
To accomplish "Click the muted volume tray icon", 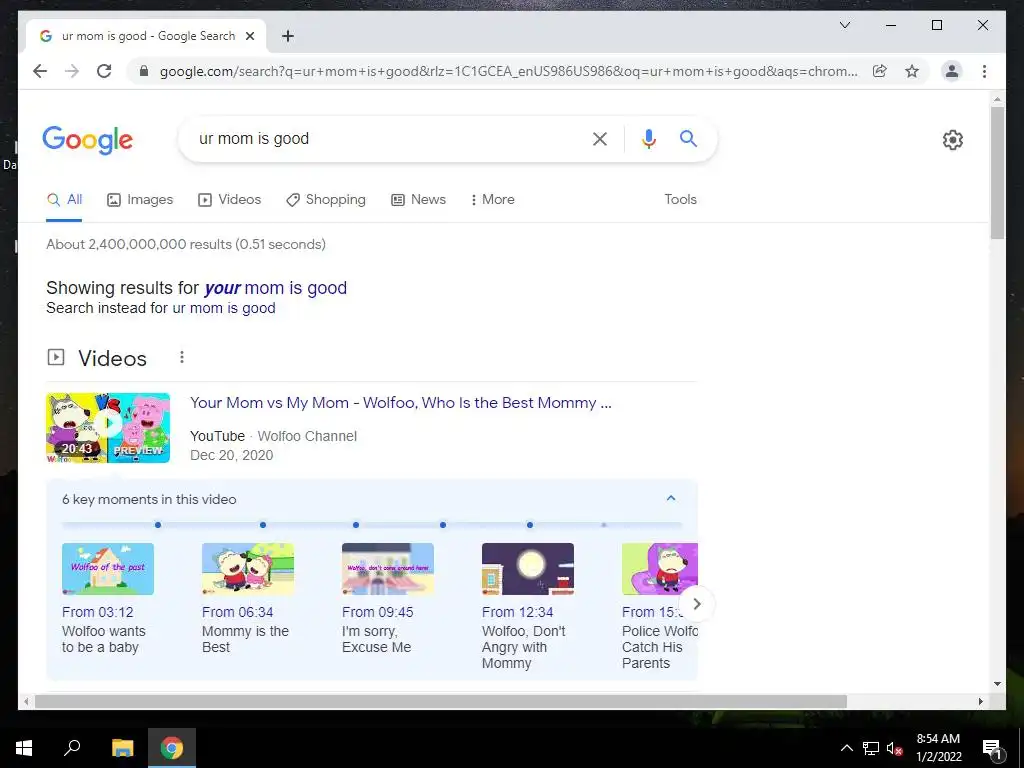I will (x=895, y=748).
